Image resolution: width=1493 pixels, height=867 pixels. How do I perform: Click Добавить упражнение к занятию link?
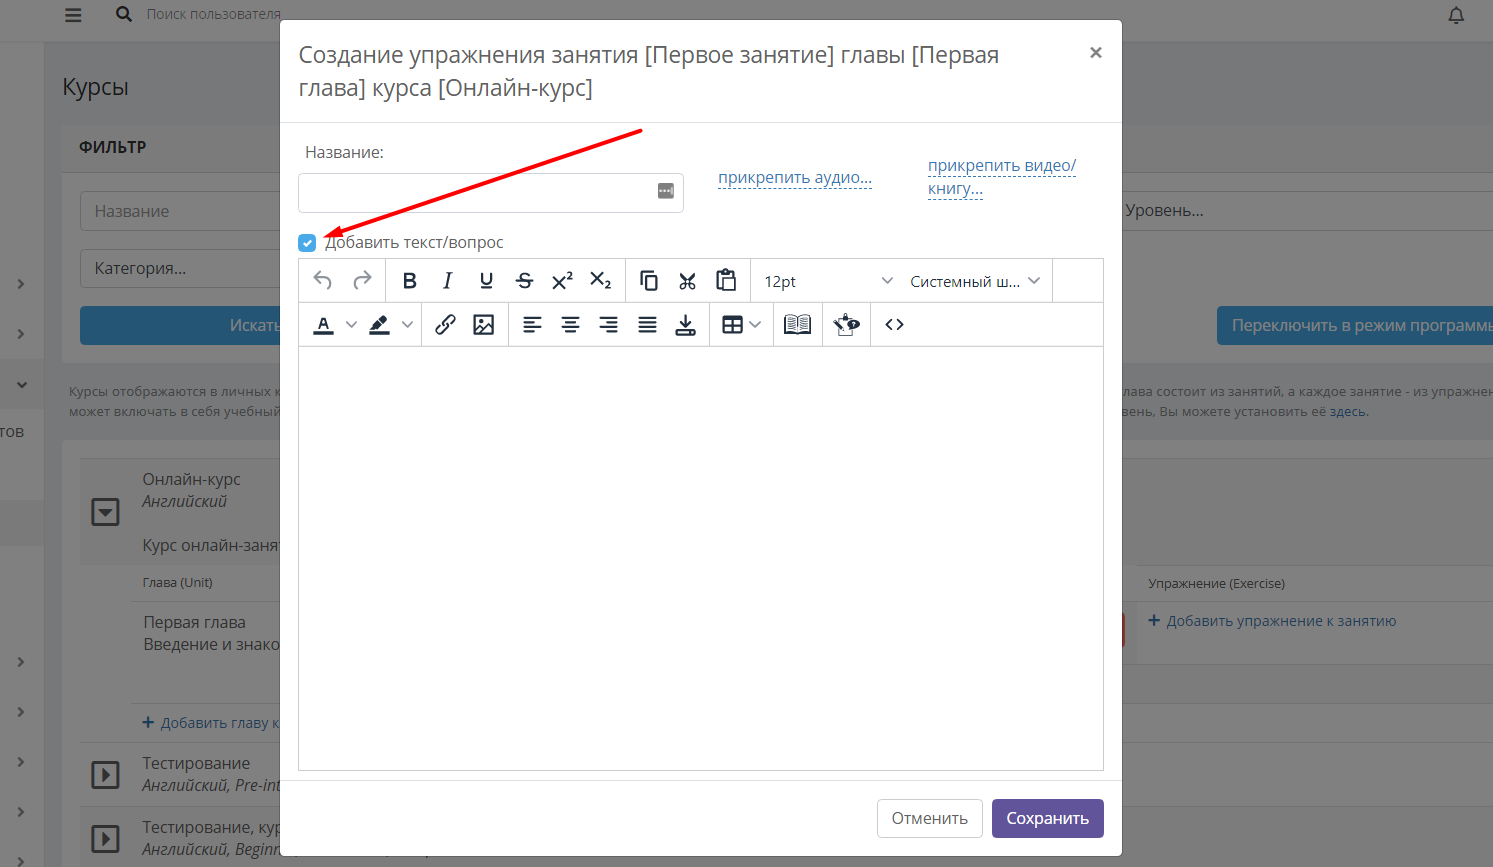(x=1272, y=621)
